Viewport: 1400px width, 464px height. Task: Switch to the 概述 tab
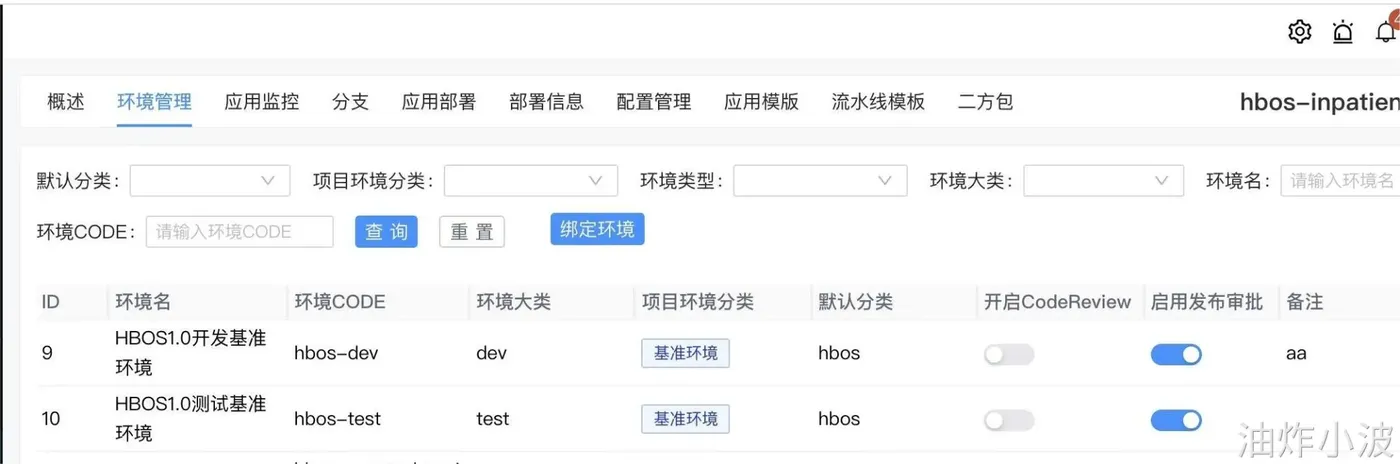[66, 102]
